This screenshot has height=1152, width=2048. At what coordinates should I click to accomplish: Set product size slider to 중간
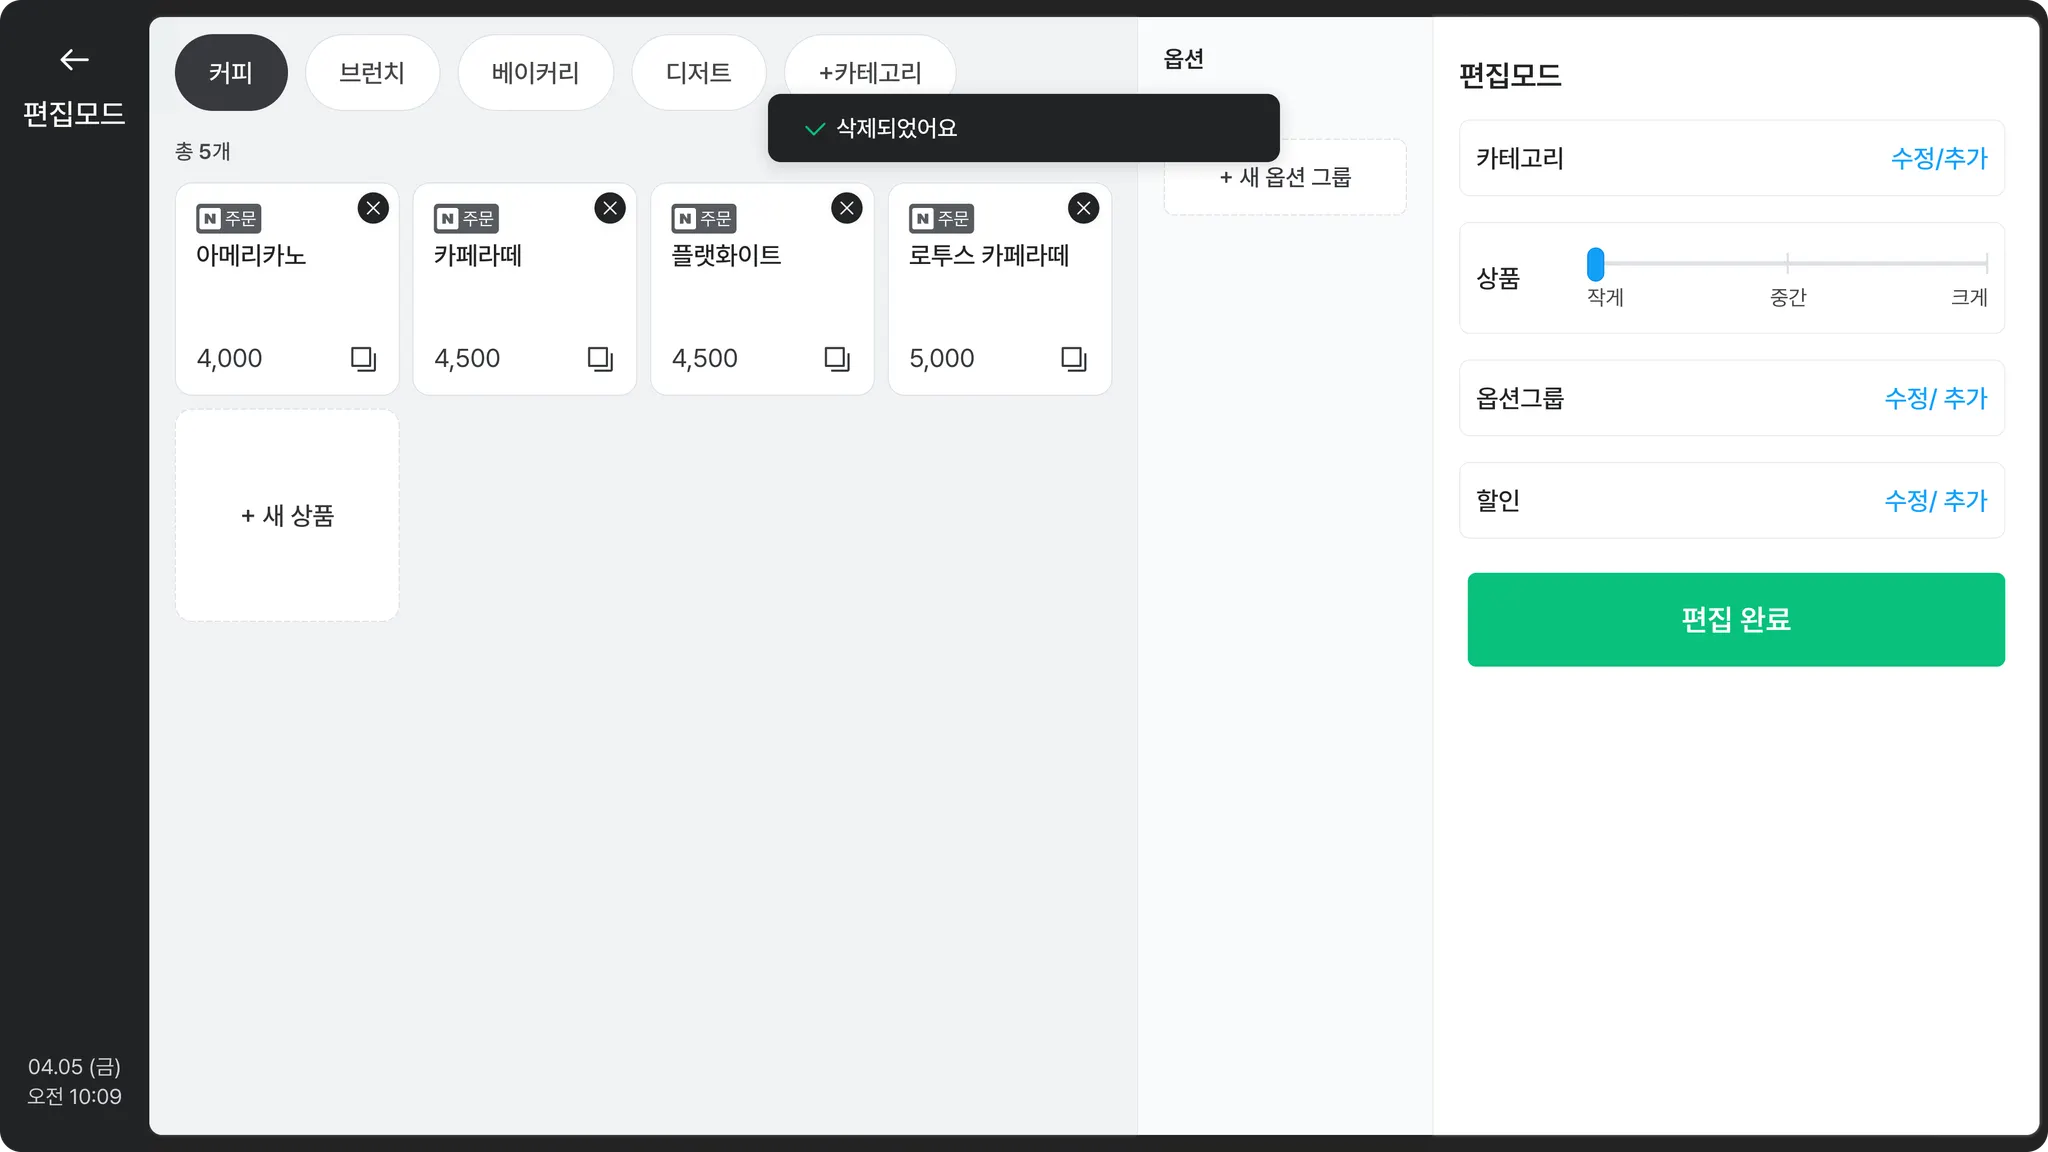click(x=1787, y=264)
